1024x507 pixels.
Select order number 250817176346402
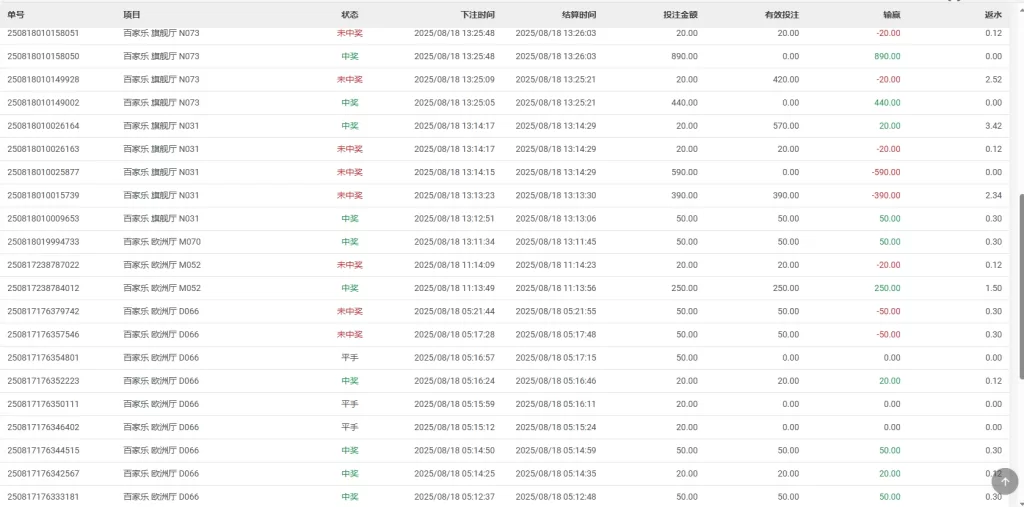44,427
